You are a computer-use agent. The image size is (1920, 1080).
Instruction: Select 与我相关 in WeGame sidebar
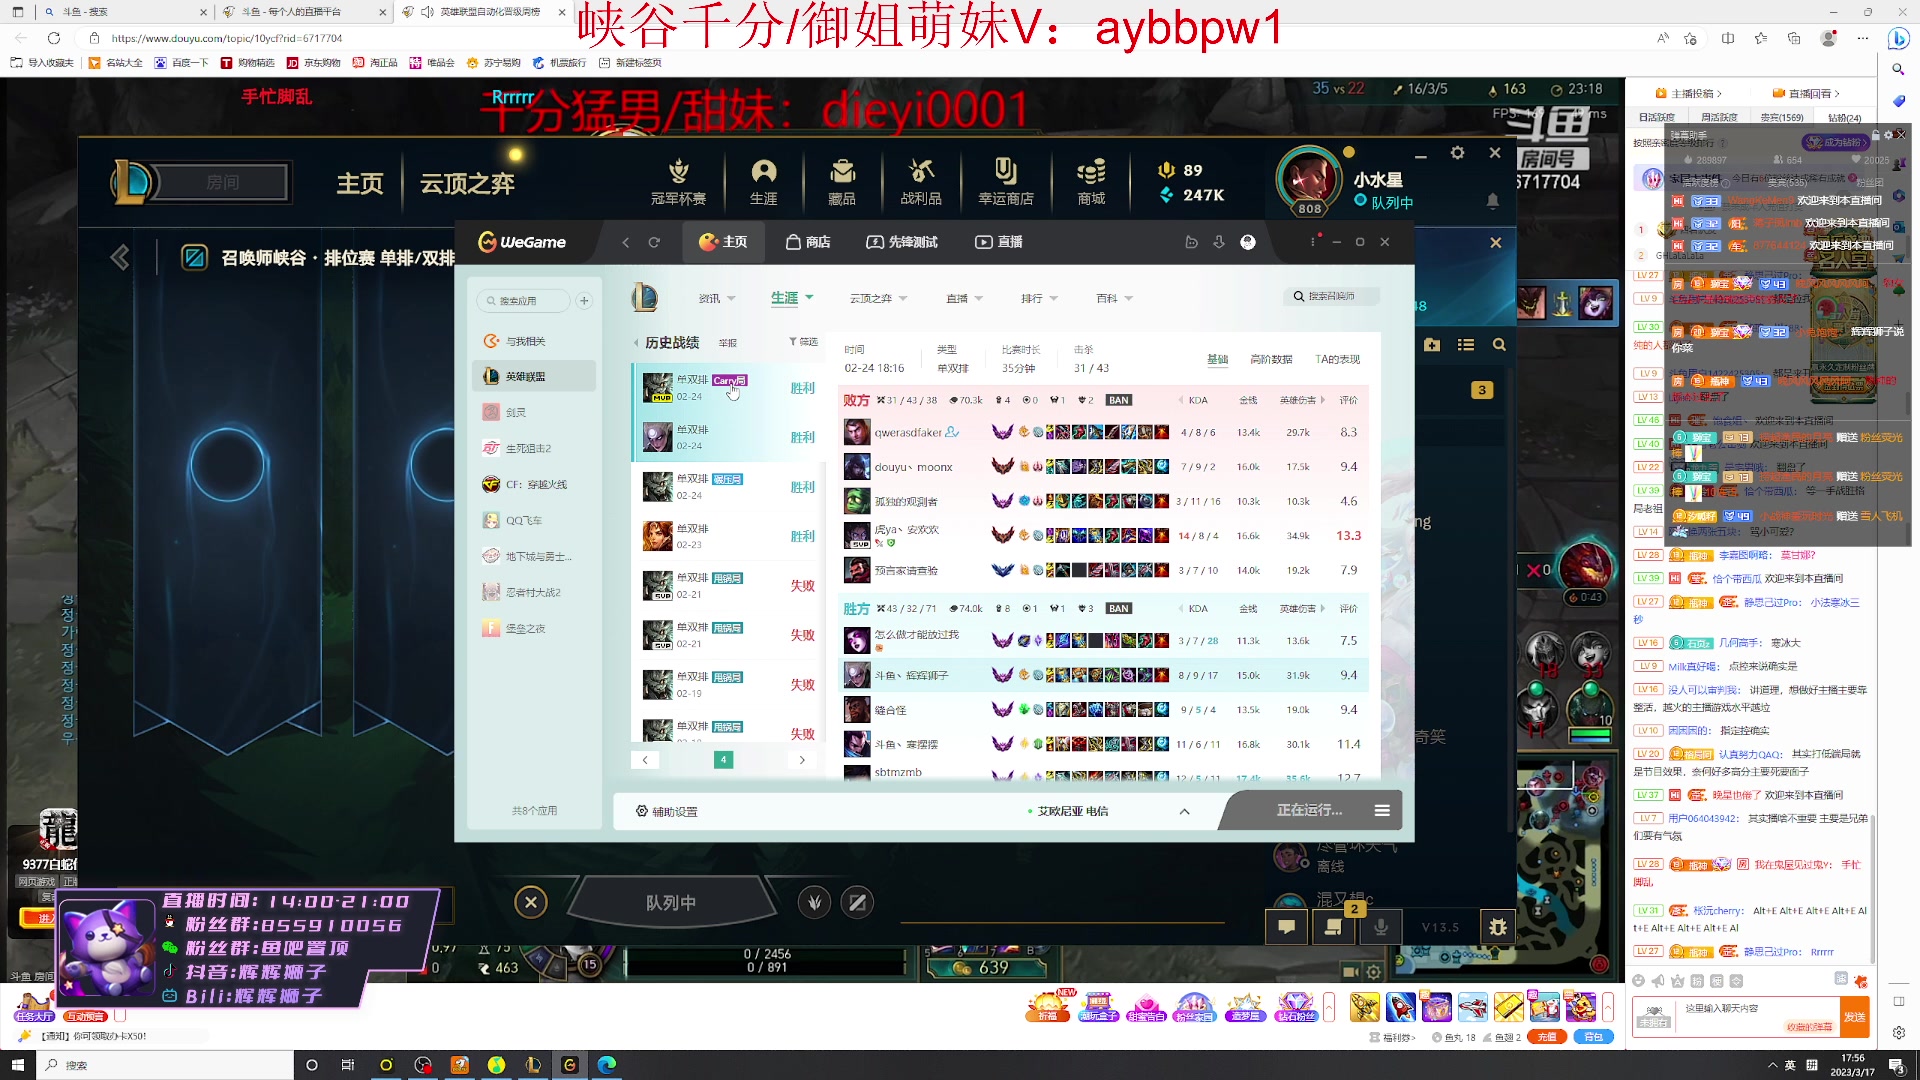[x=534, y=341]
